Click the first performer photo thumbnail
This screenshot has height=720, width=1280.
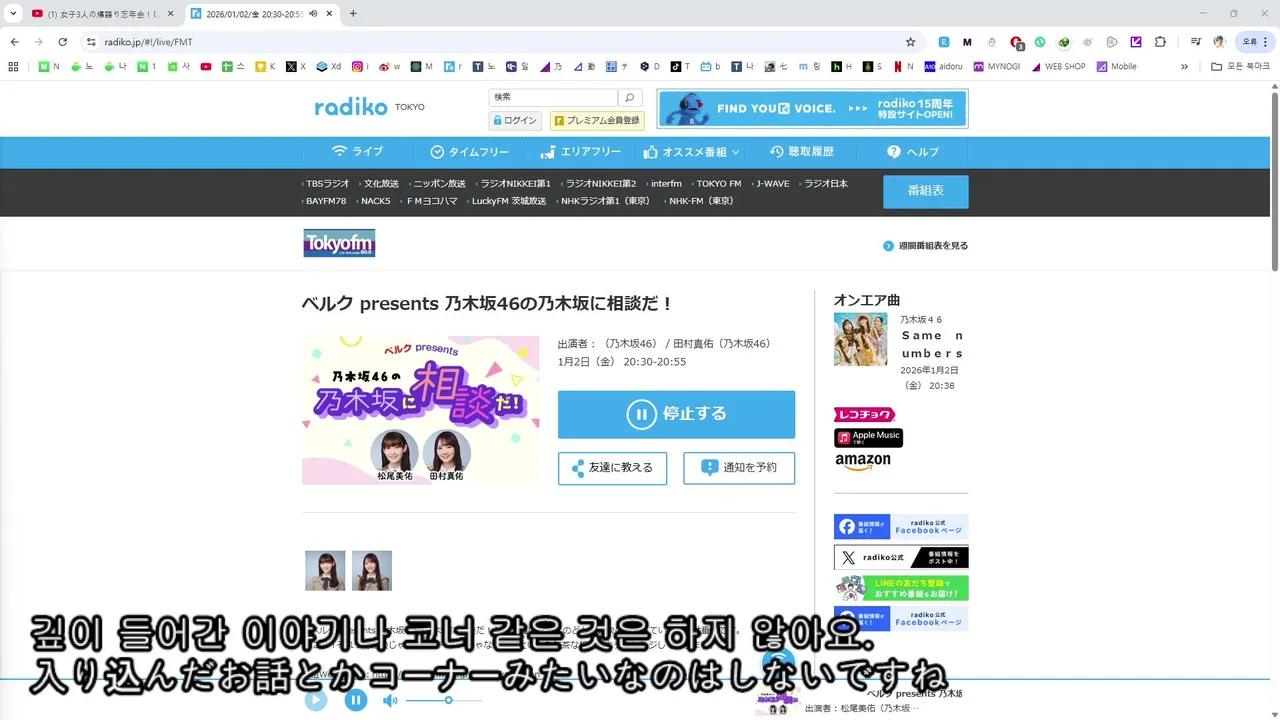pyautogui.click(x=325, y=570)
